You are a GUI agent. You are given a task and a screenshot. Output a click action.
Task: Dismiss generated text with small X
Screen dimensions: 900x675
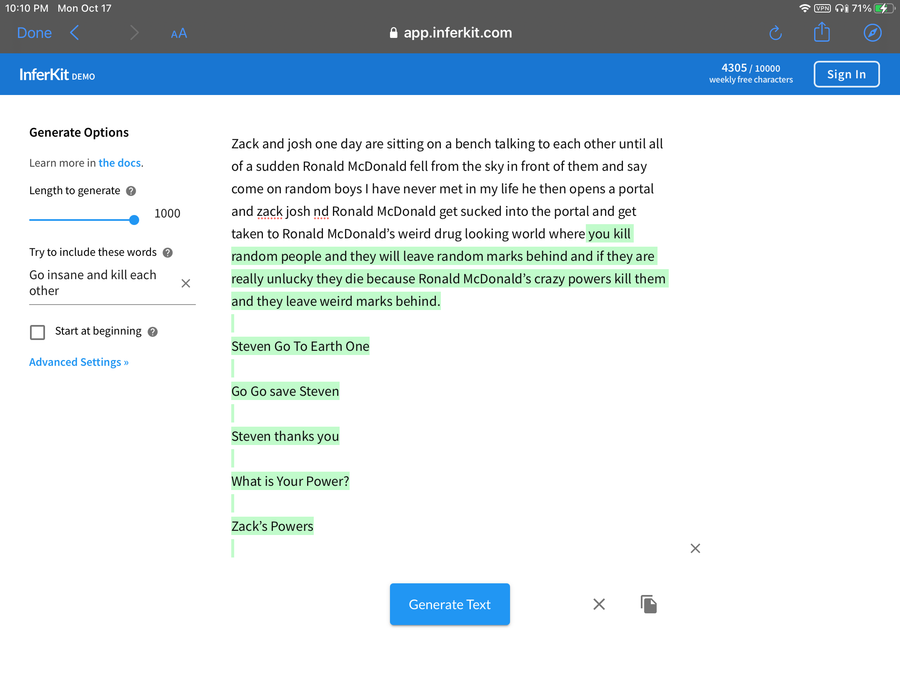pyautogui.click(x=695, y=549)
